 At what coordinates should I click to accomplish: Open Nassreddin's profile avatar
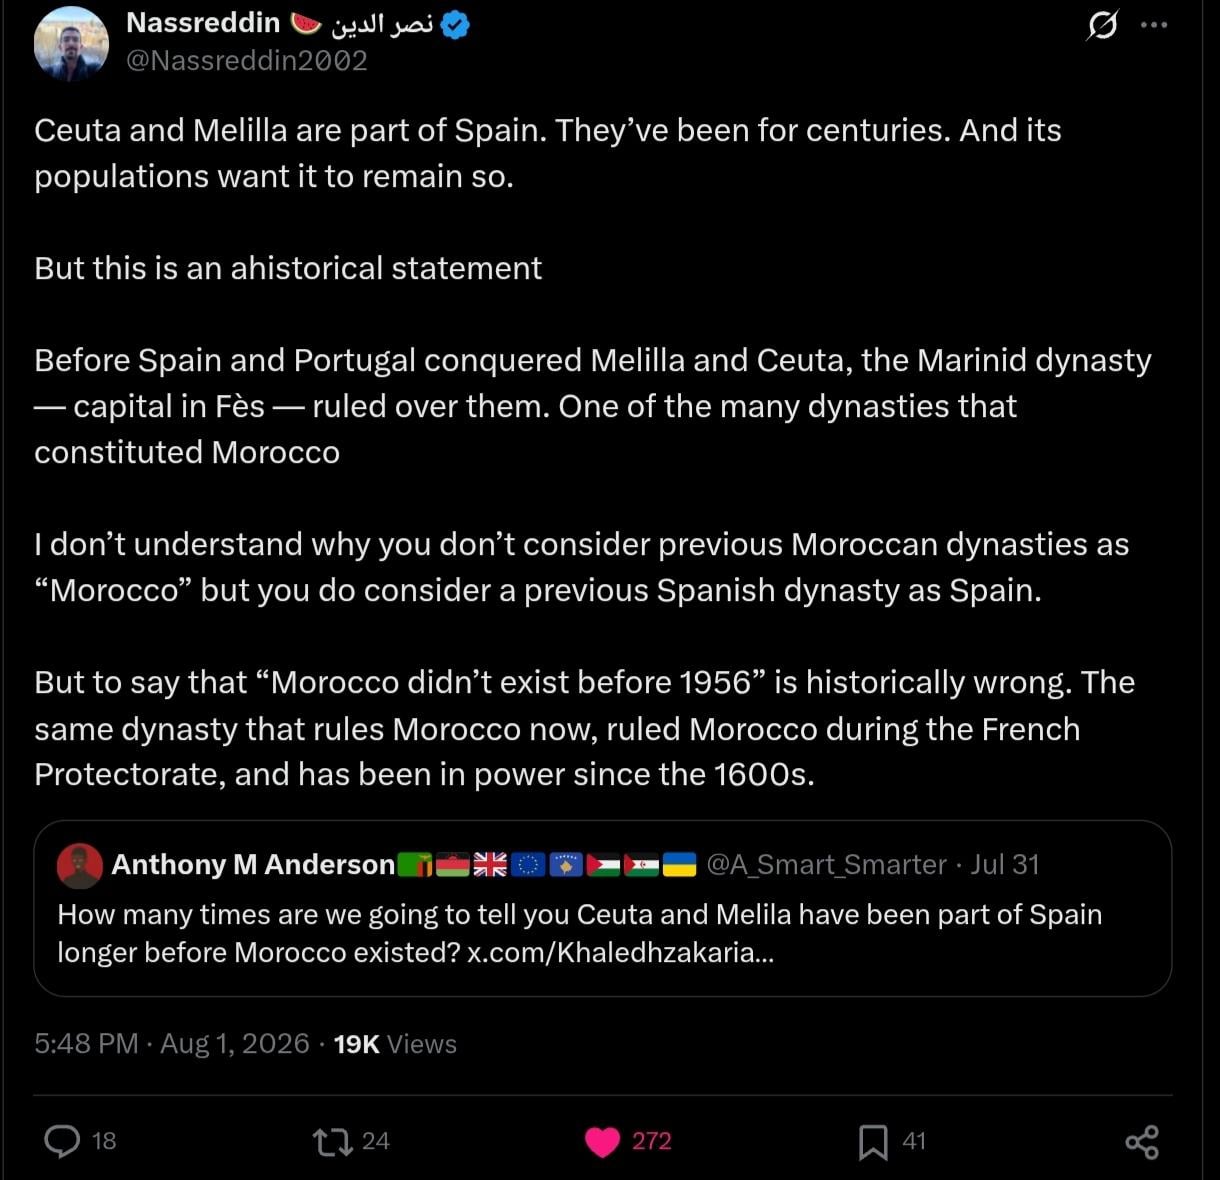click(x=71, y=42)
